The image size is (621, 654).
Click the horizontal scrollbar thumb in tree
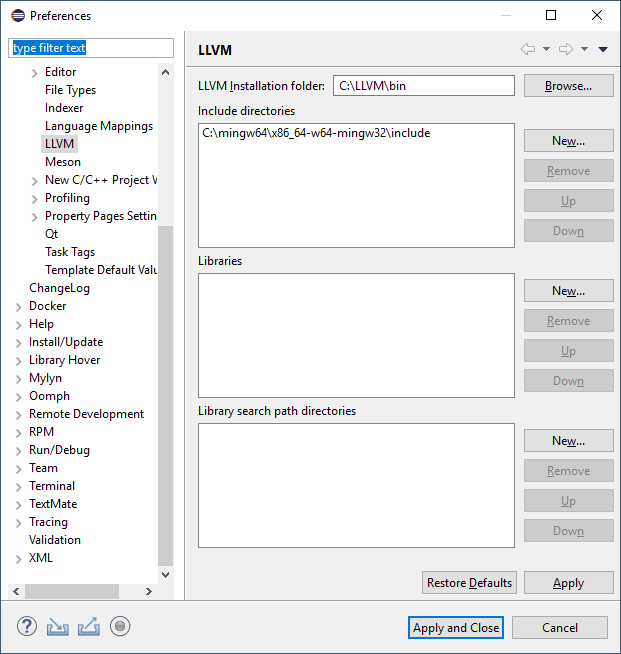point(72,591)
